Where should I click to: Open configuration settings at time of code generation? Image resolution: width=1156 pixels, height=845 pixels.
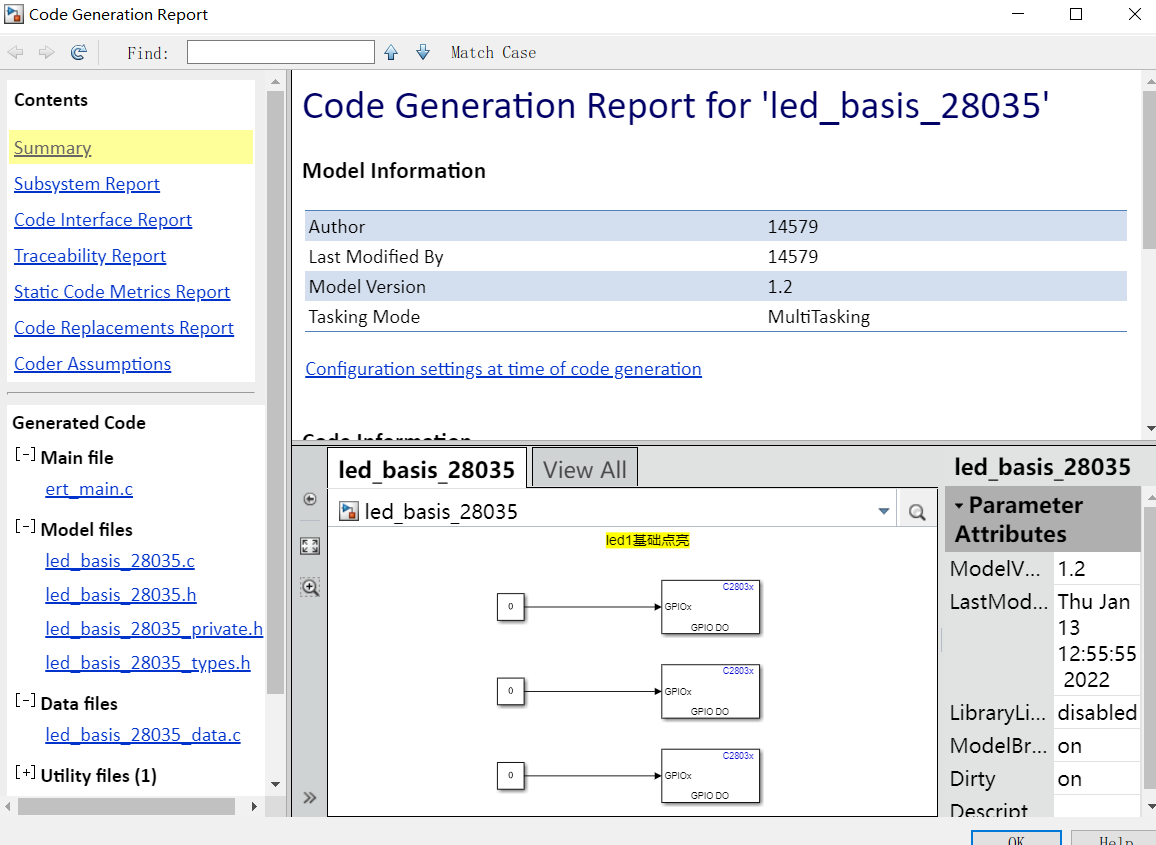pyautogui.click(x=504, y=369)
